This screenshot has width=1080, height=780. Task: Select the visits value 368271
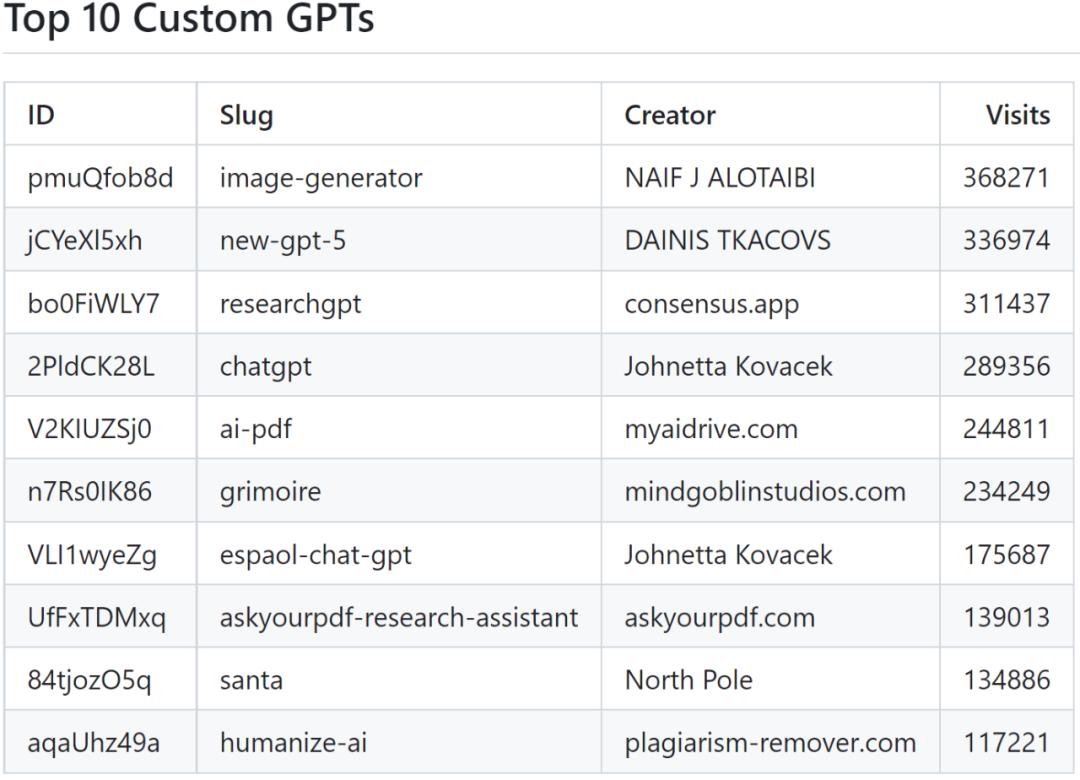[1006, 178]
